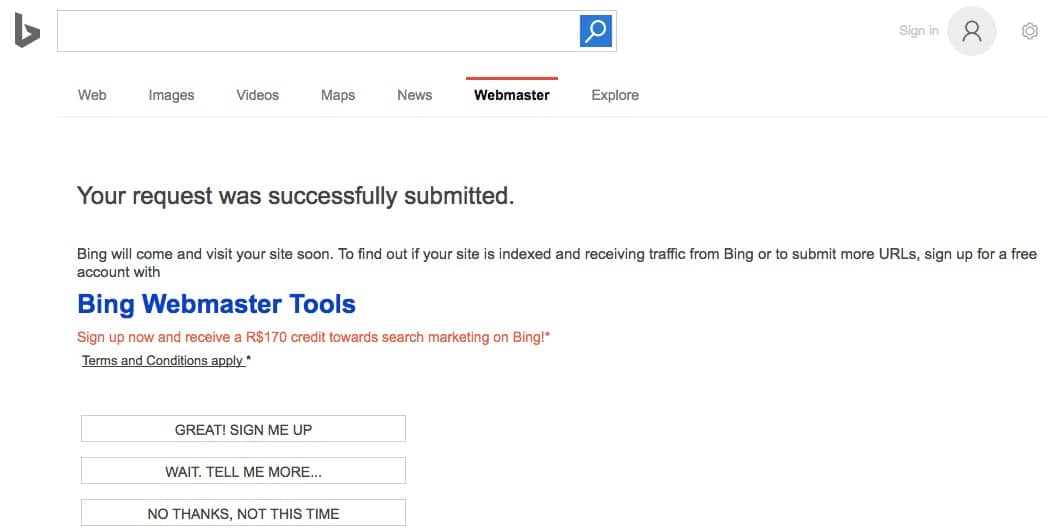Viewport: 1048px width, 532px height.
Task: Click the Sign in link
Action: pyautogui.click(x=918, y=31)
